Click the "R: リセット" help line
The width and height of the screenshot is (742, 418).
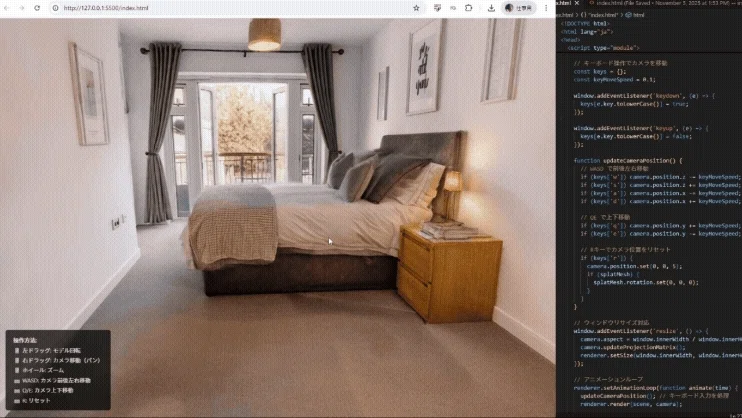(x=36, y=401)
